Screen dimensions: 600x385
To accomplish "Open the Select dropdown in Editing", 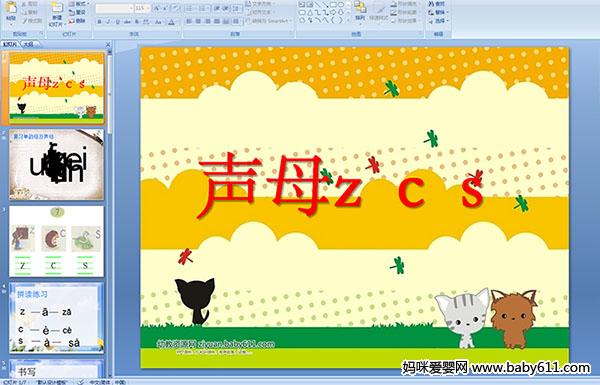I will [438, 21].
